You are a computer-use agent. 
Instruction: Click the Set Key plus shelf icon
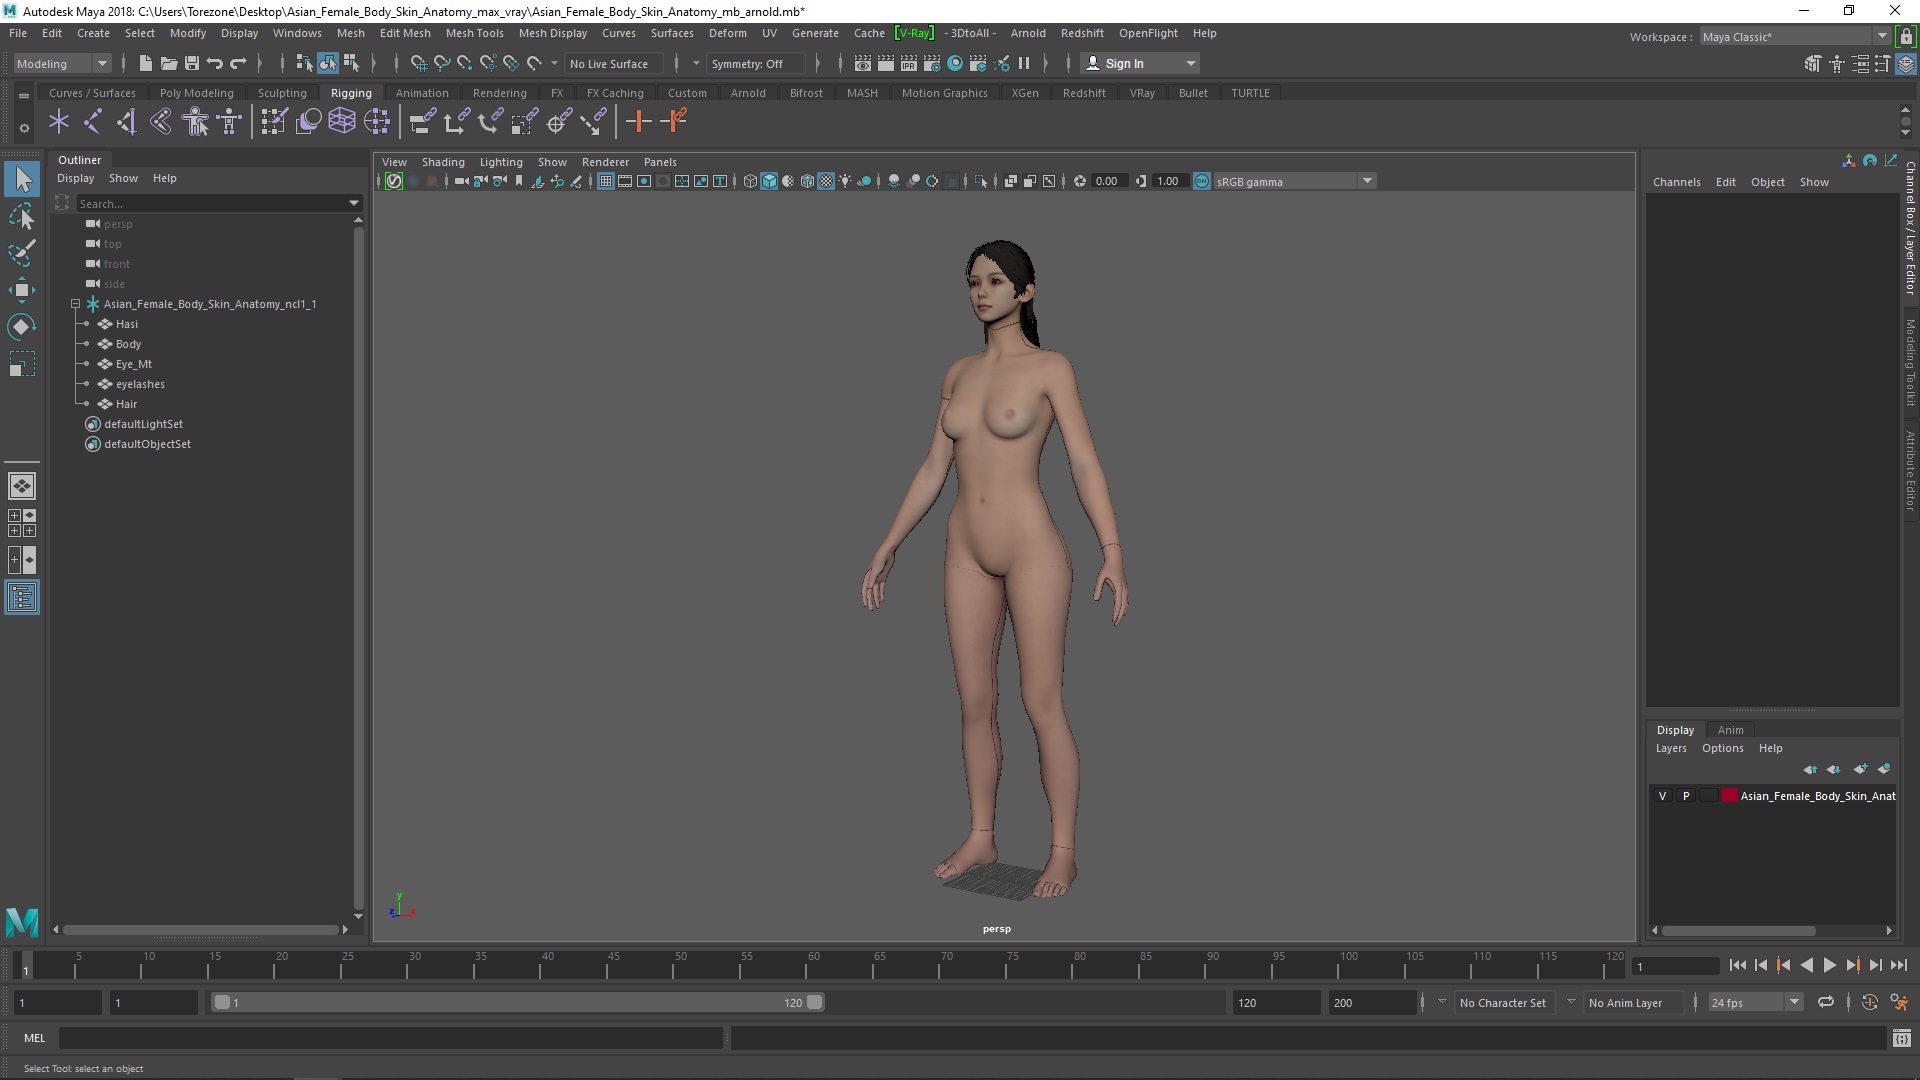tap(638, 122)
